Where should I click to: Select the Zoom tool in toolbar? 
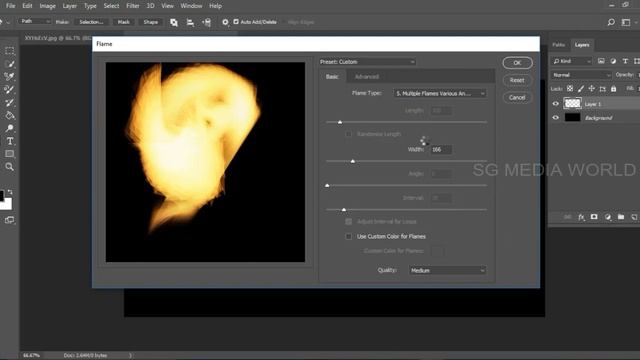tap(9, 167)
